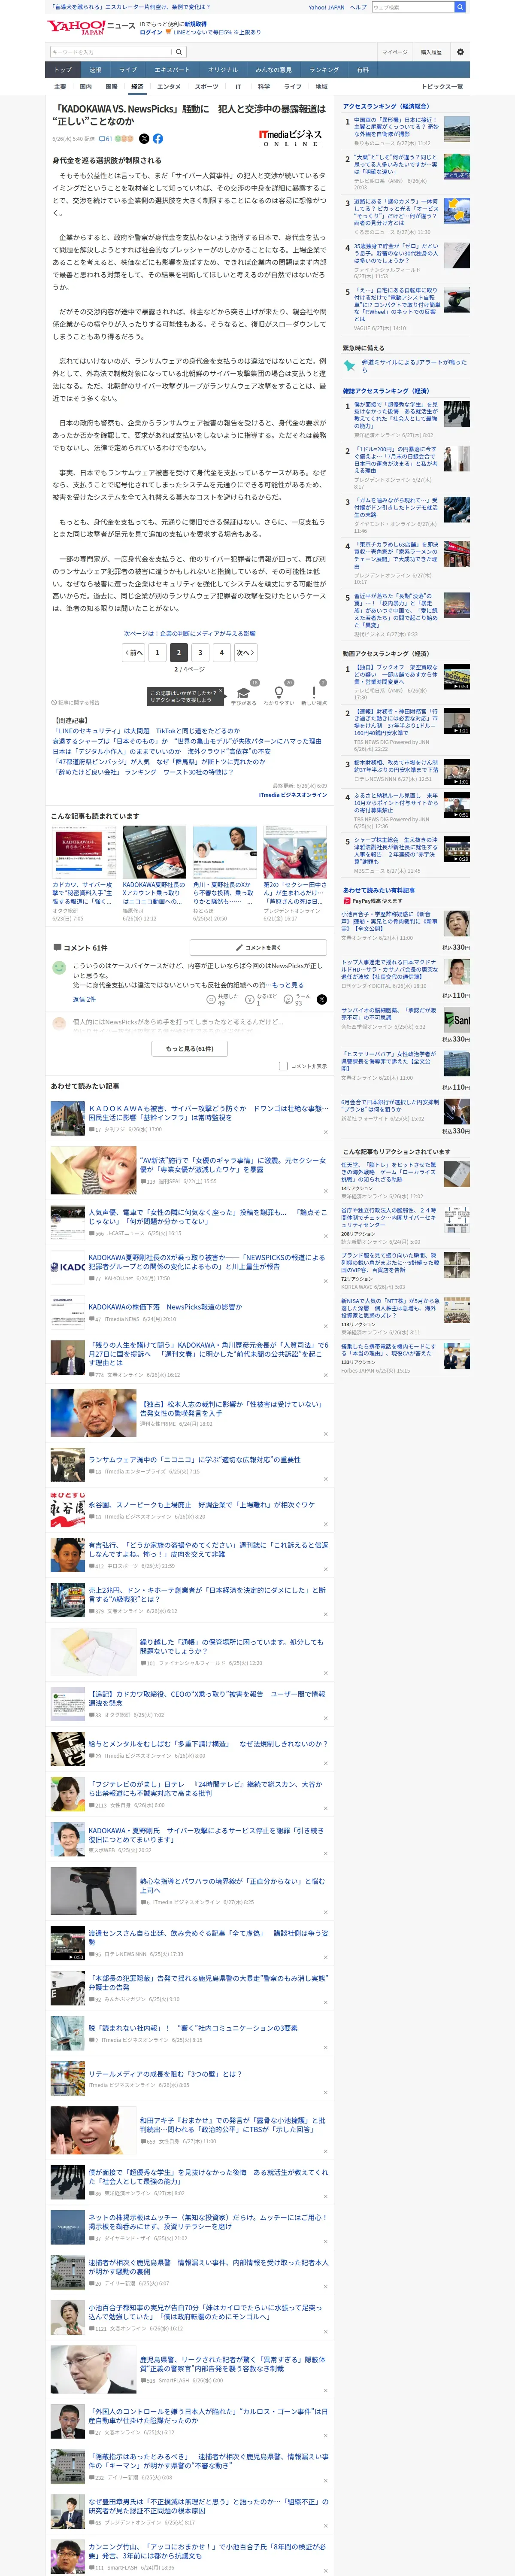Screen dimensions: 515x2576
Task: Open settings via the gear icon
Action: [460, 52]
